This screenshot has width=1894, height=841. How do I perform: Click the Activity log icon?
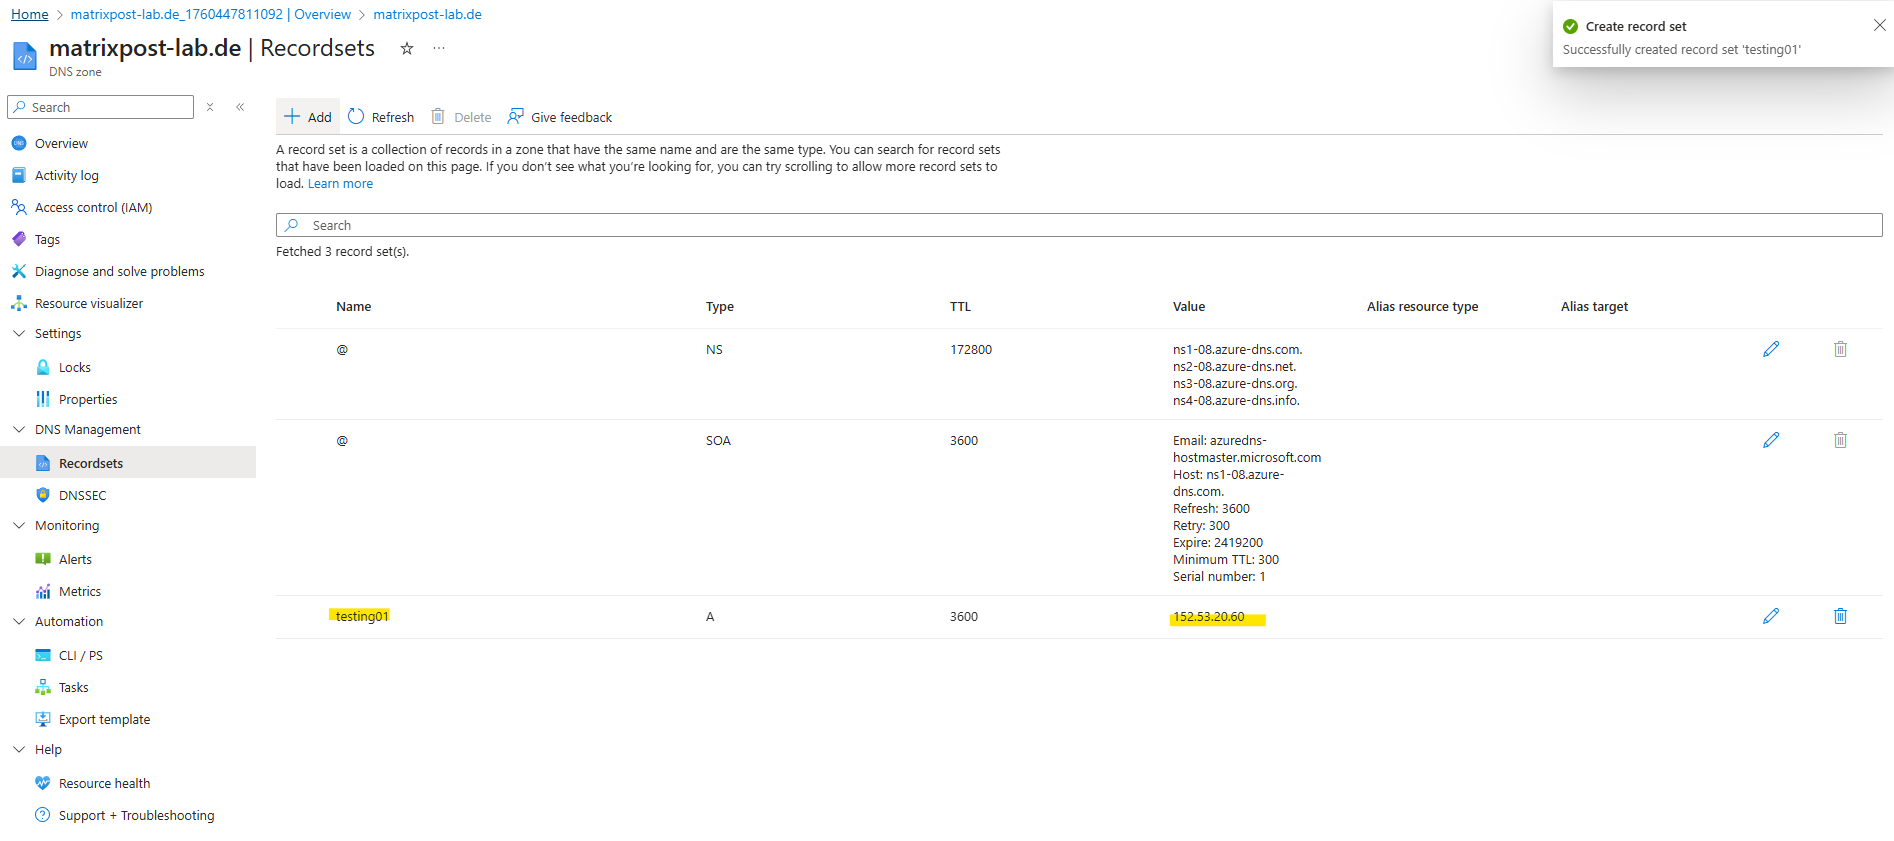click(x=19, y=175)
